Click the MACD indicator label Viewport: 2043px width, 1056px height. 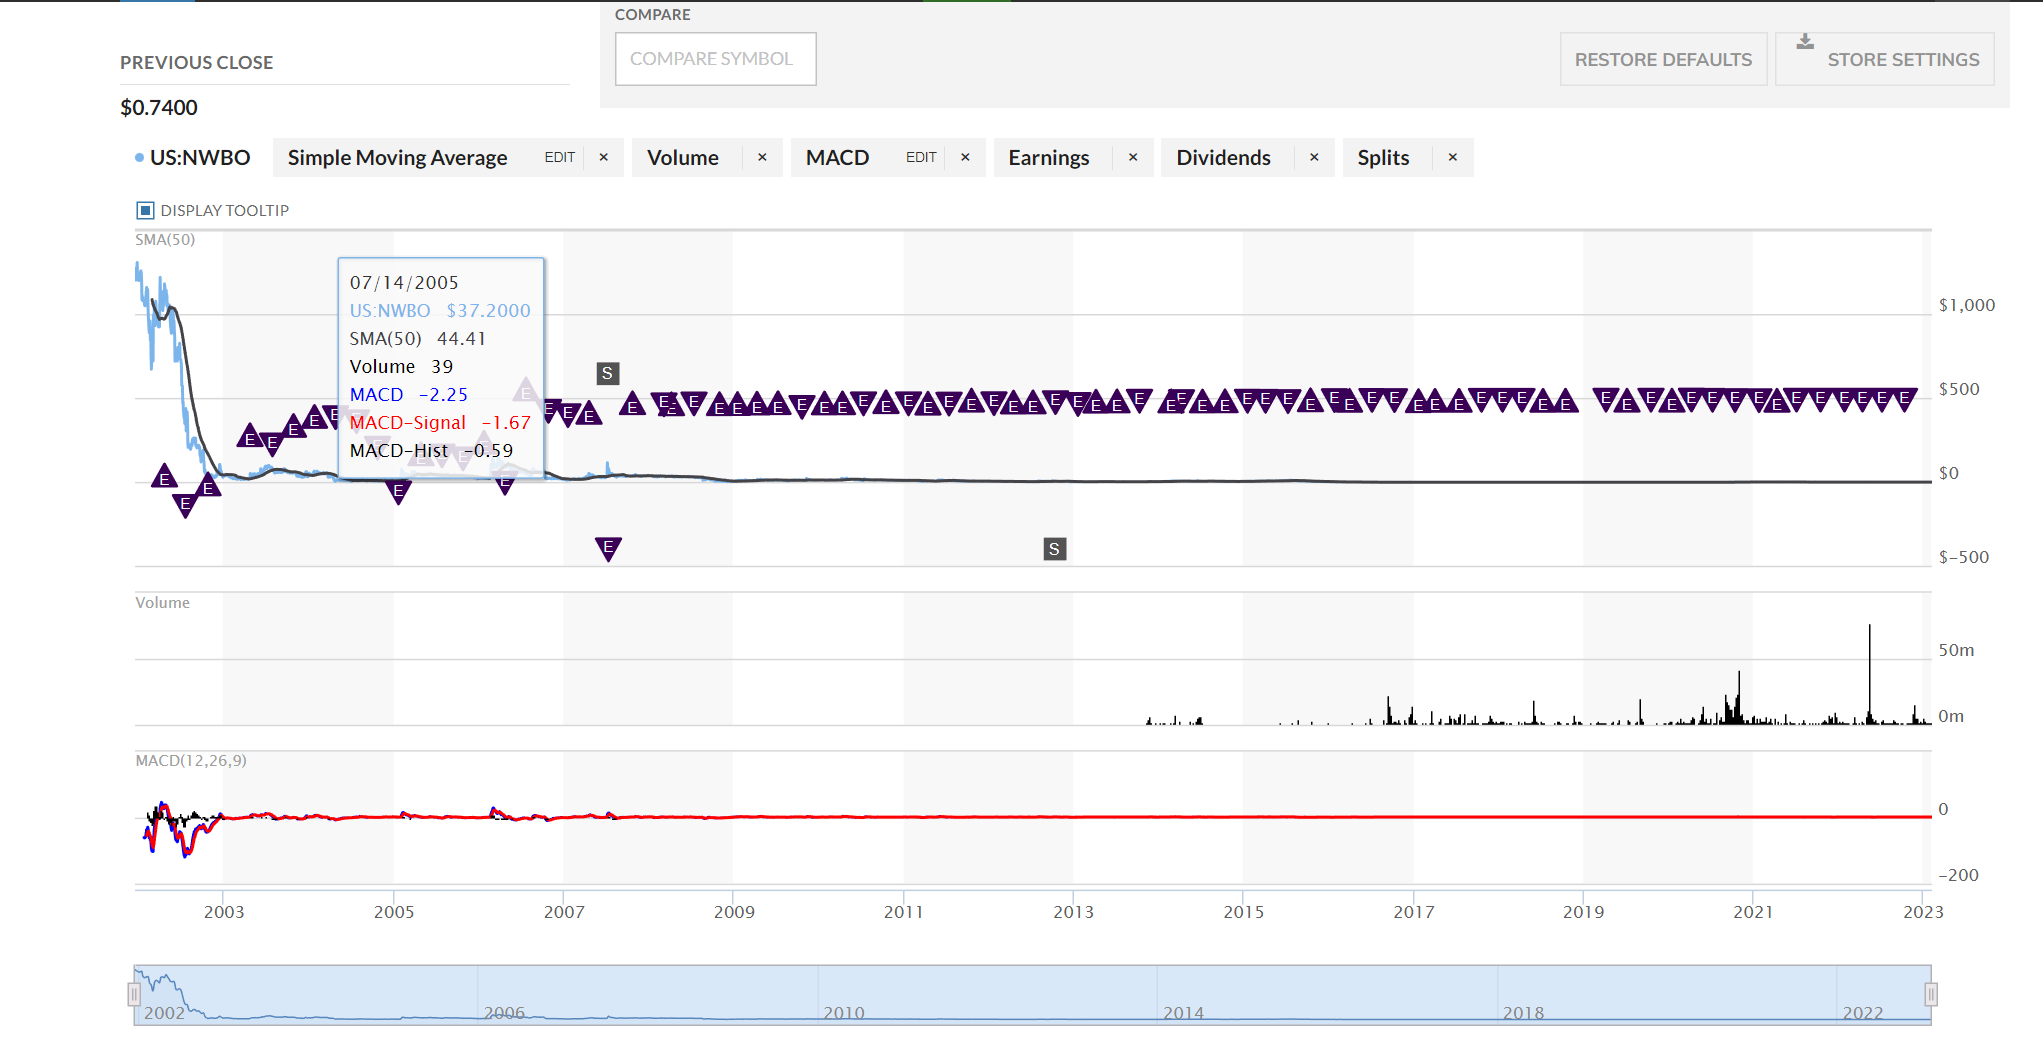click(838, 158)
